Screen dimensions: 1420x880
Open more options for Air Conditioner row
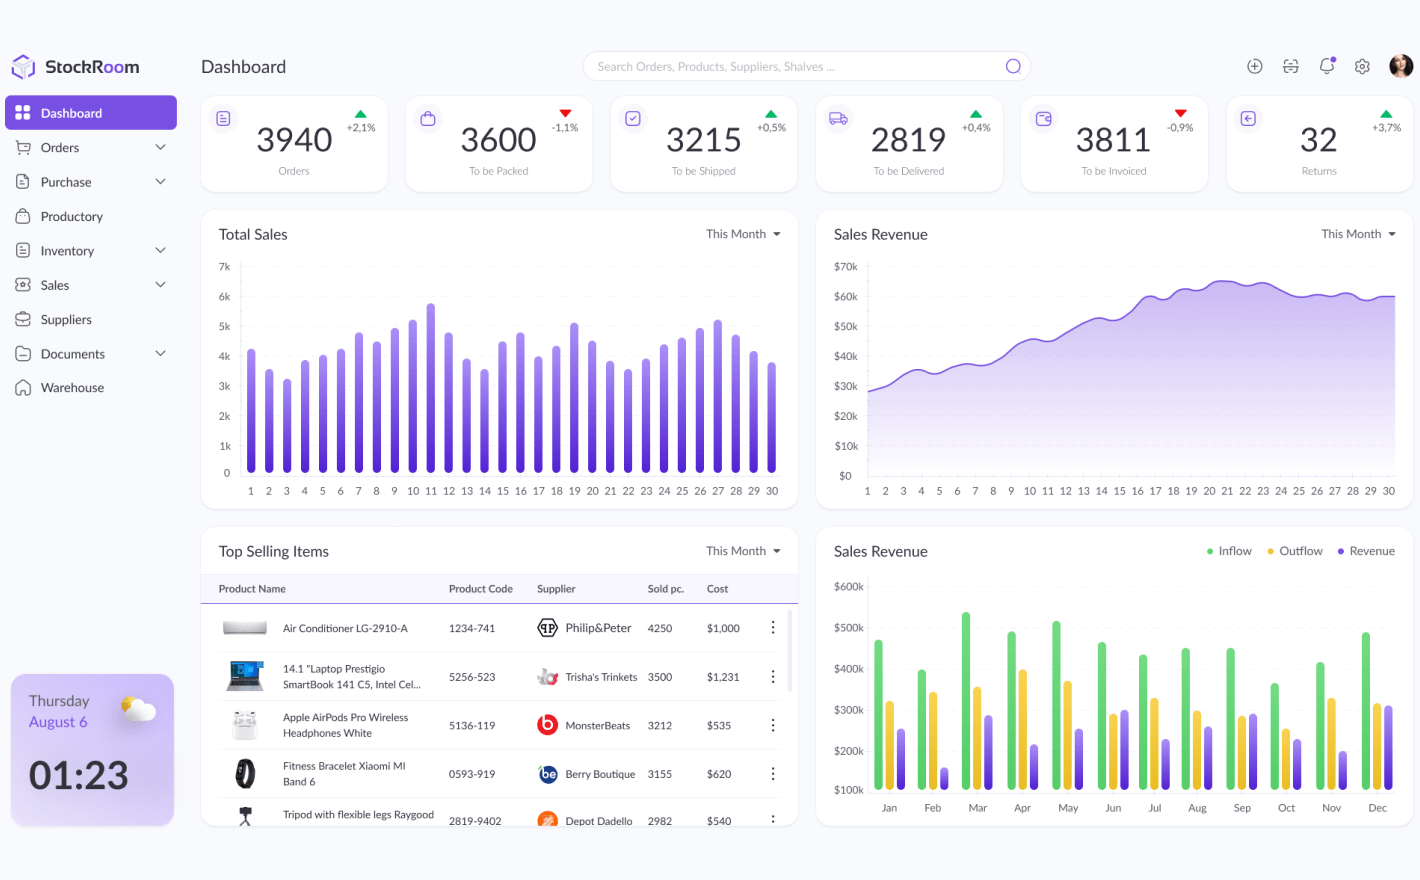pos(772,628)
